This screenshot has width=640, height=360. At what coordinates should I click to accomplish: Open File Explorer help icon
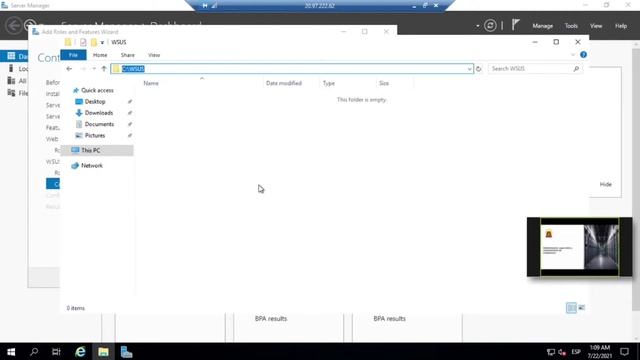coord(583,55)
